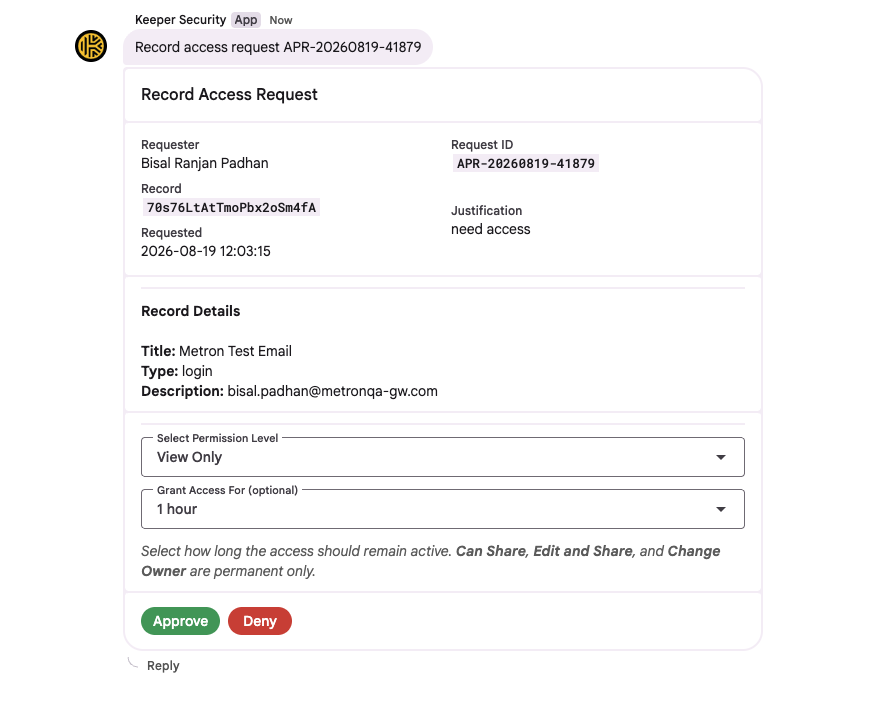Click the Keeper Security sender name
The image size is (886, 702).
point(180,20)
